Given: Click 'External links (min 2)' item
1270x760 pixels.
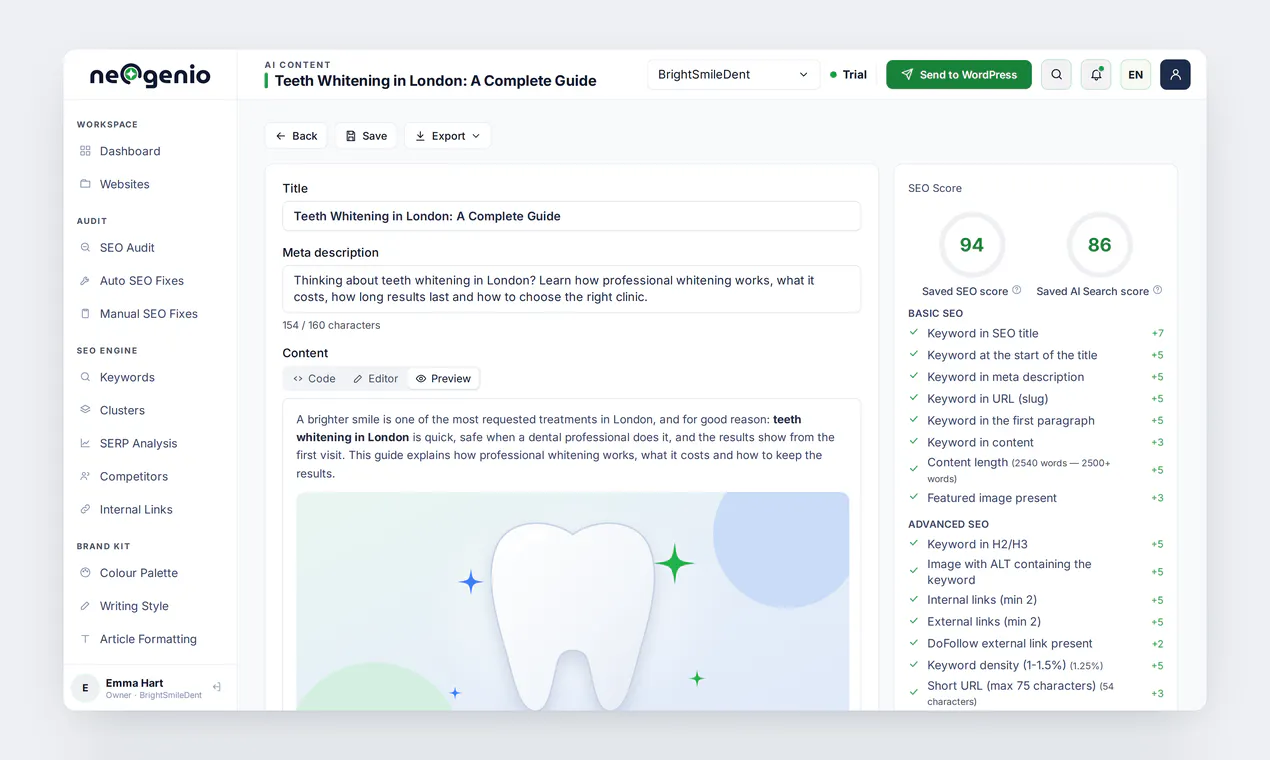Looking at the screenshot, I should click(1036, 622).
